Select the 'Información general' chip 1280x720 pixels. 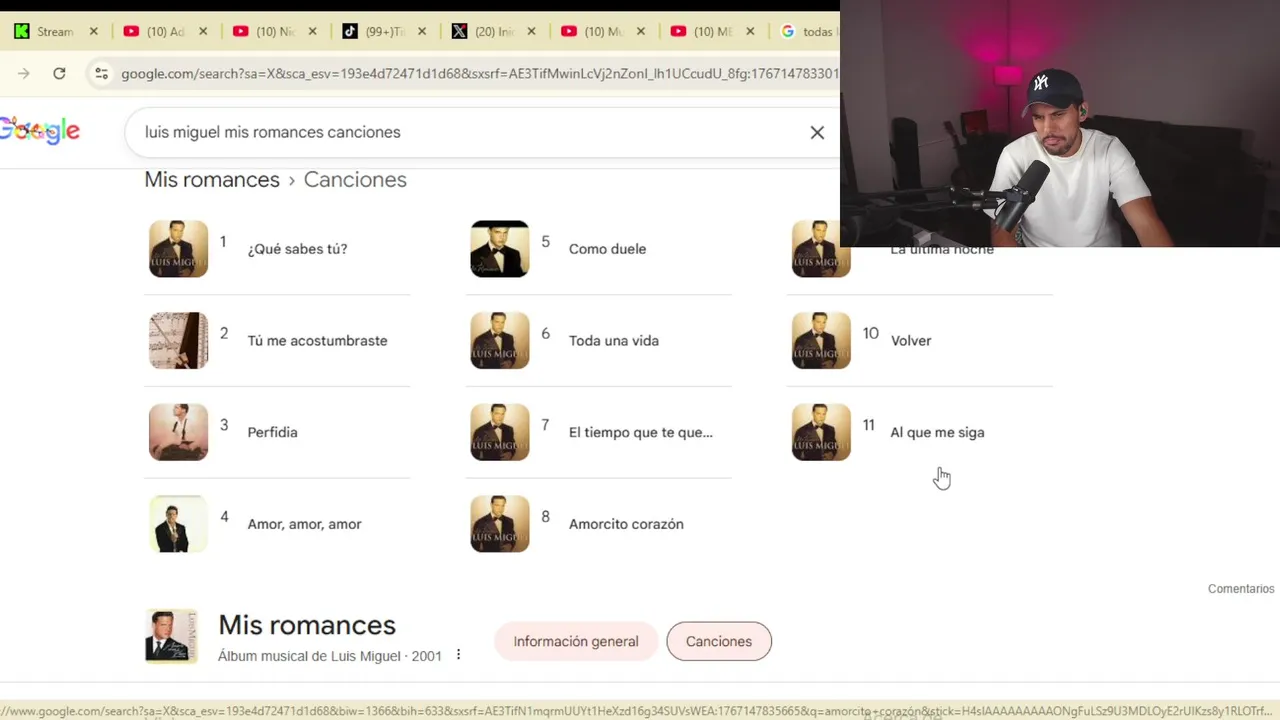(576, 642)
